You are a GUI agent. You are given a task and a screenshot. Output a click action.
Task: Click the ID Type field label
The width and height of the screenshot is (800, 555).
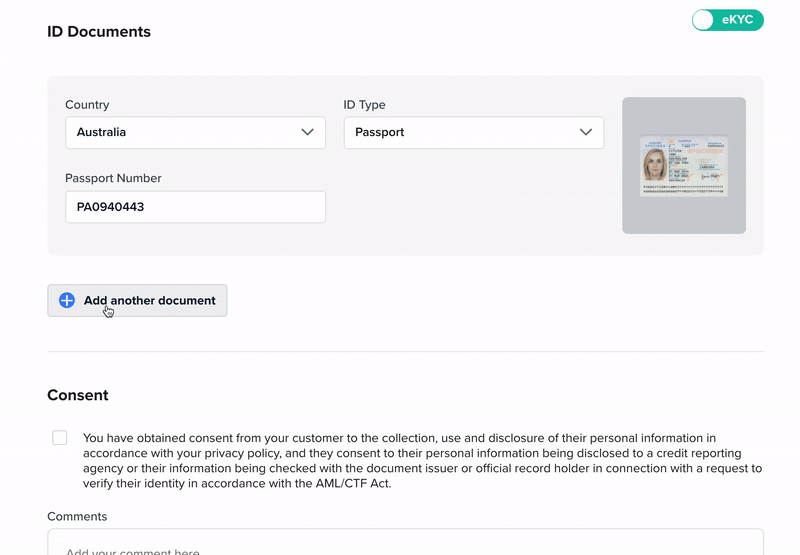coord(364,105)
